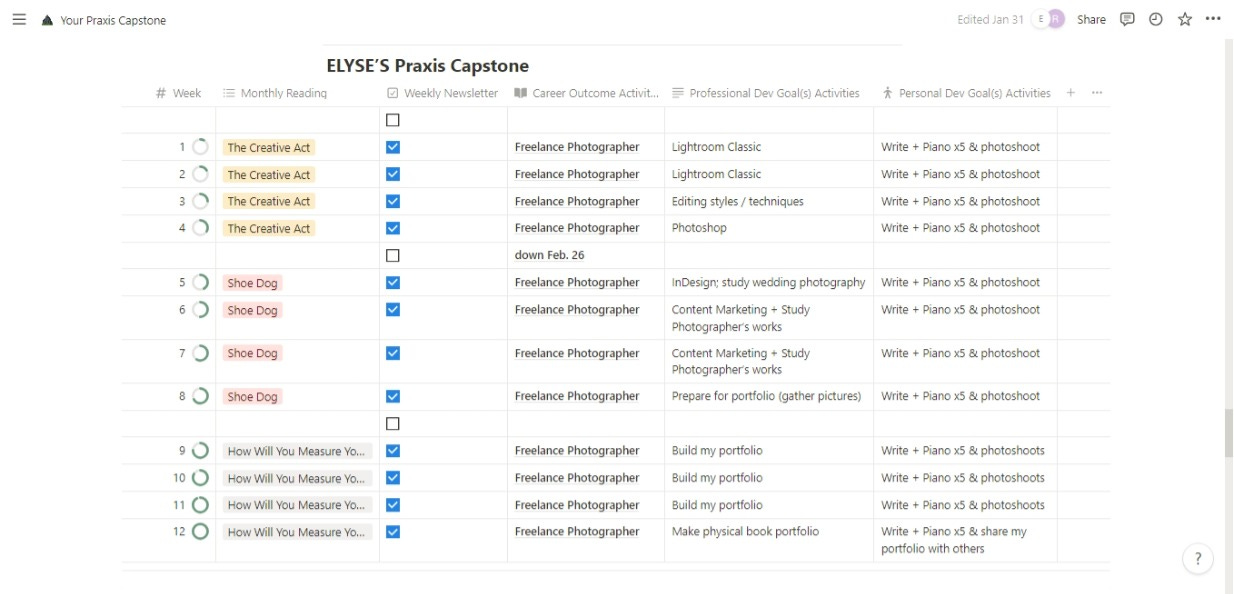Check the empty box in down Feb. 26 row
Image resolution: width=1234 pixels, height=594 pixels.
[393, 255]
